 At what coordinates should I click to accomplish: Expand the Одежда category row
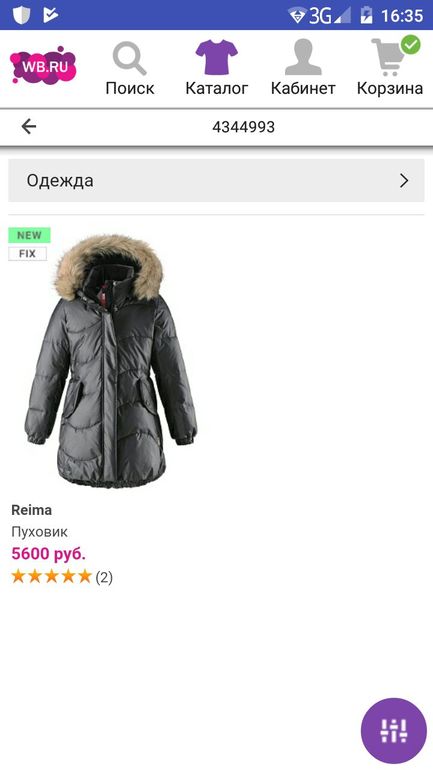coord(216,180)
